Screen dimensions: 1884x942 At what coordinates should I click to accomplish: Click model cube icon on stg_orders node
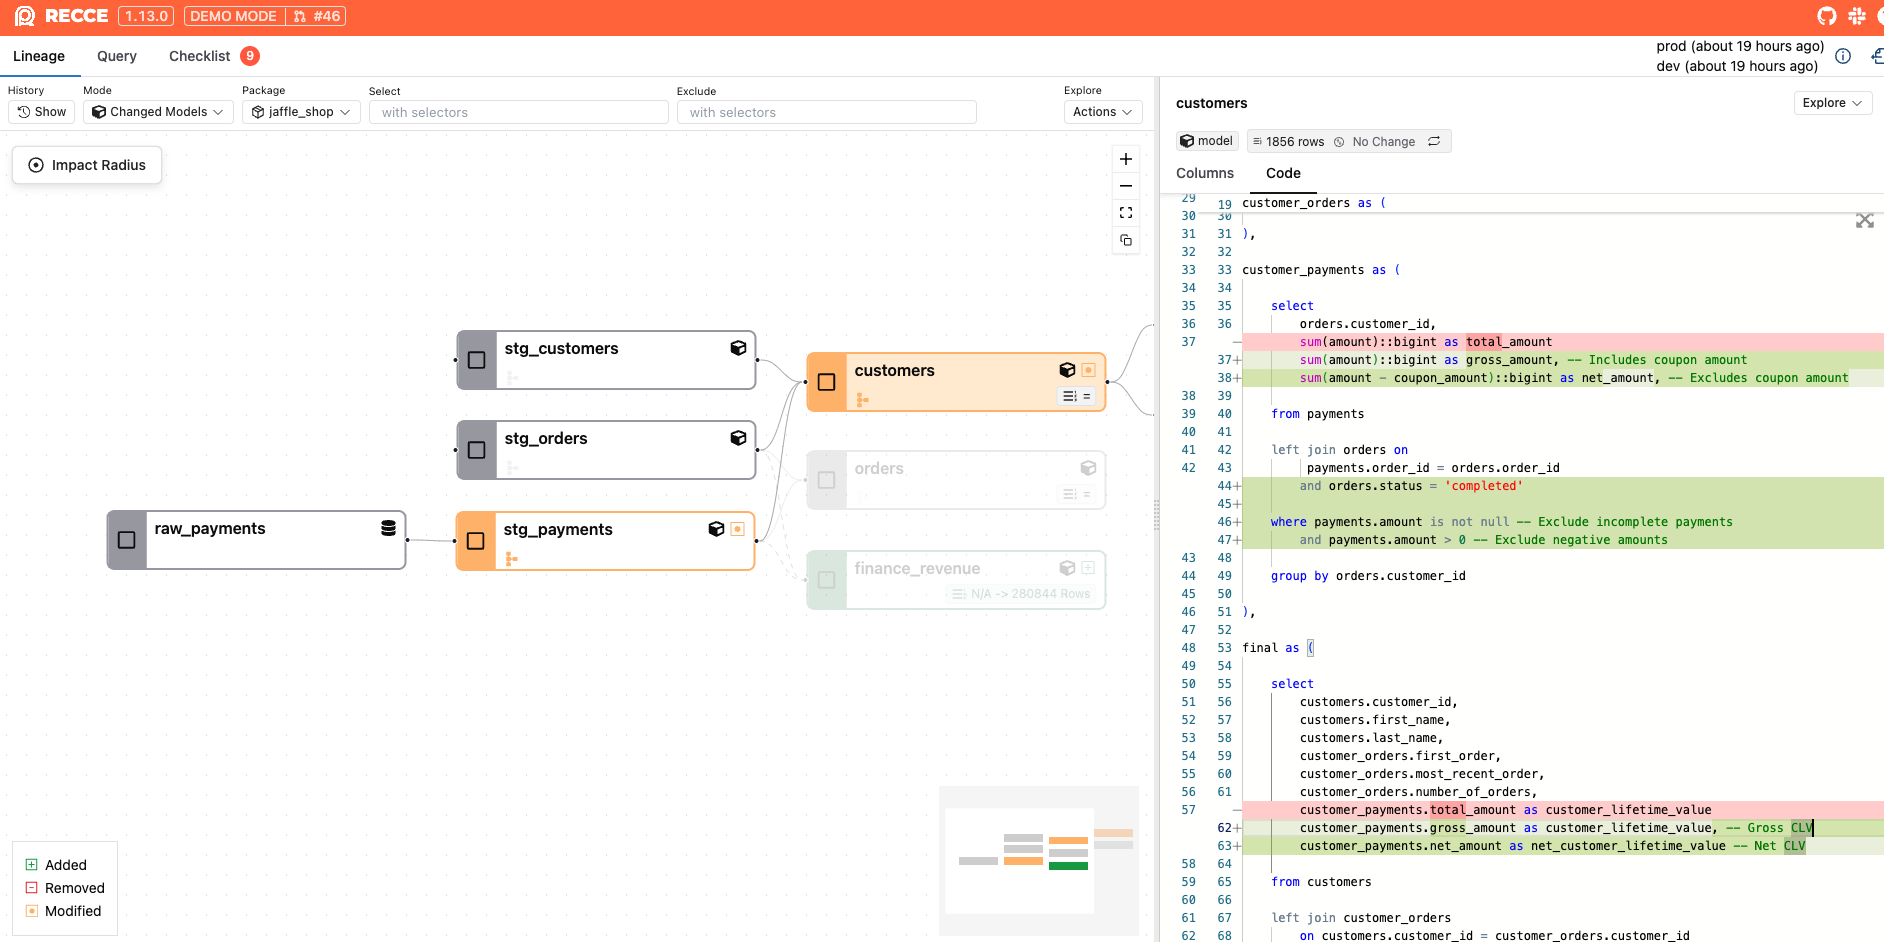(x=738, y=438)
